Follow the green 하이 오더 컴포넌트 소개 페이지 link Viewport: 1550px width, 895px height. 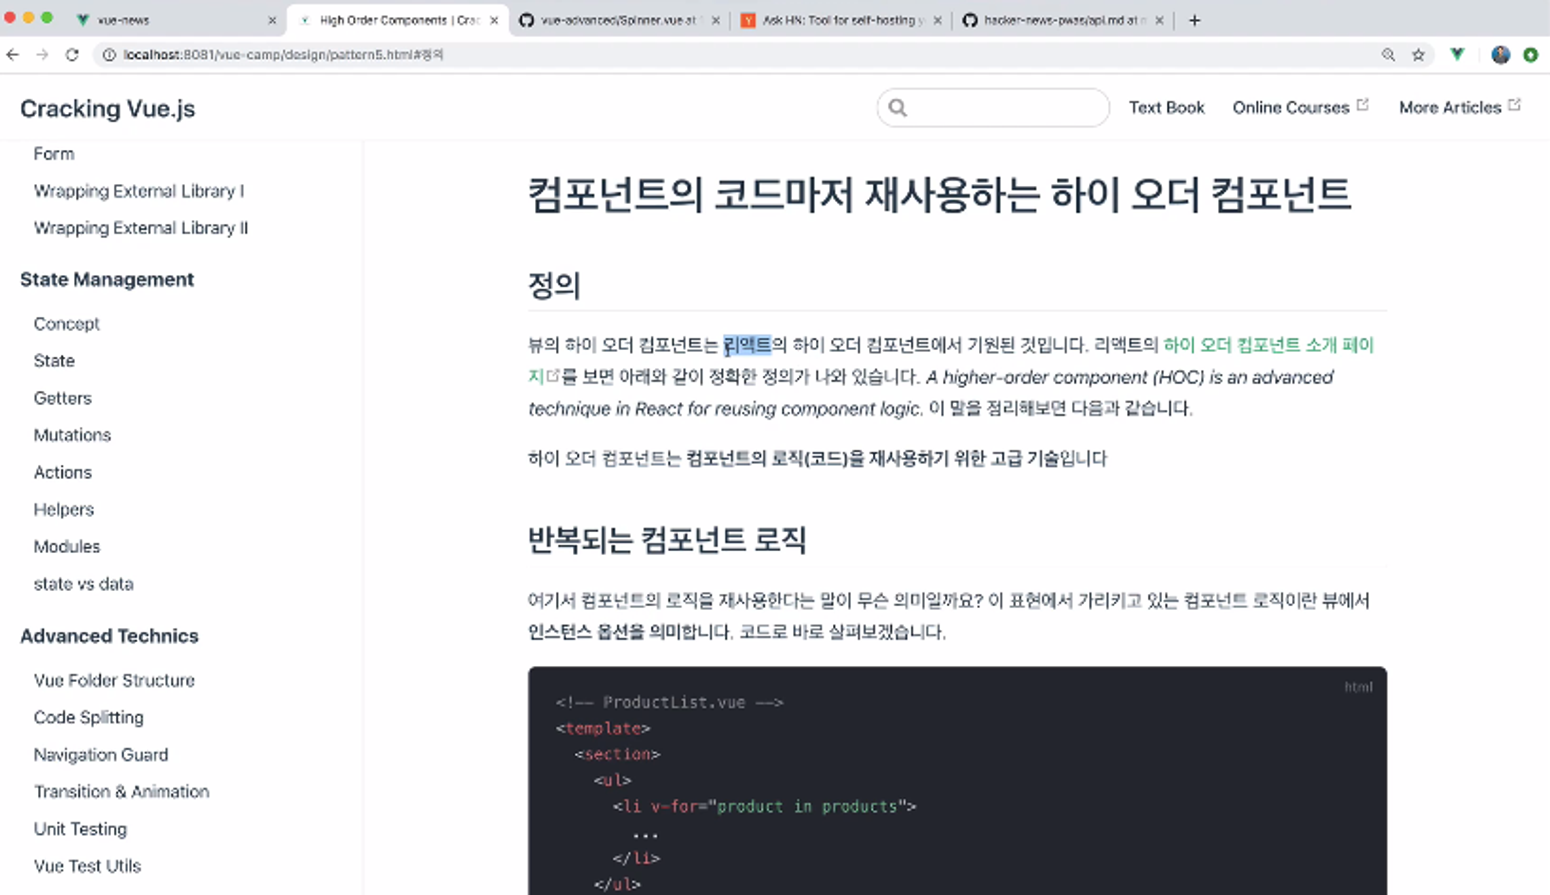[1268, 345]
